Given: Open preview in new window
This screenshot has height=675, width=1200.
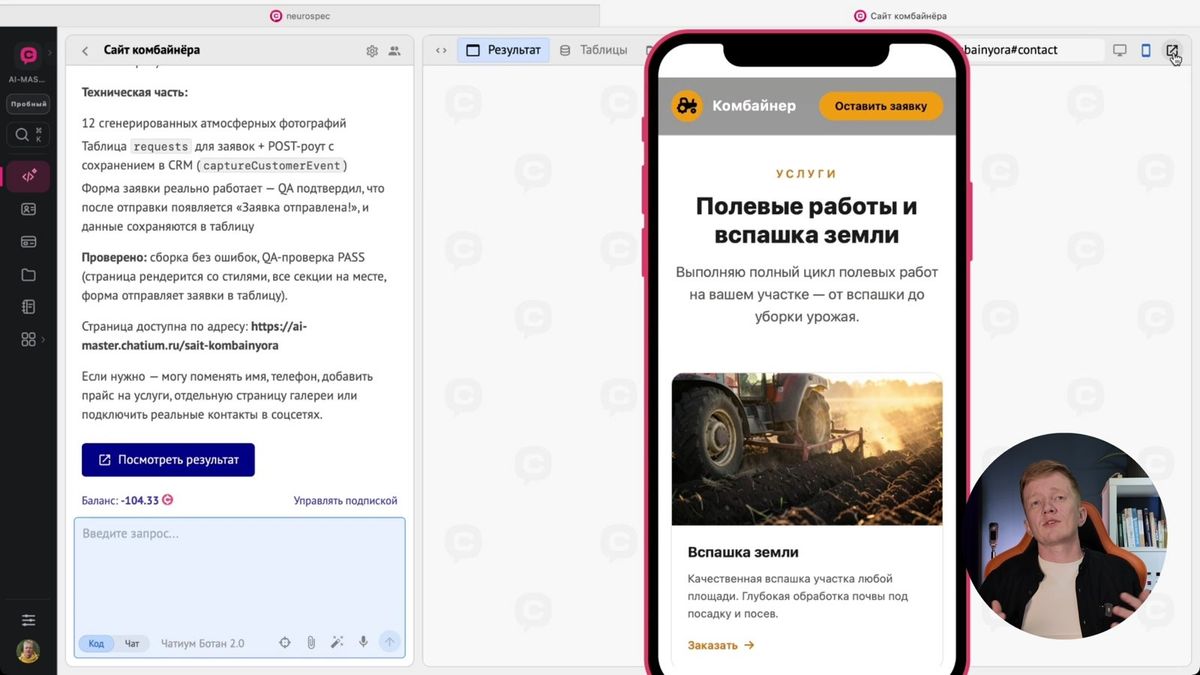Looking at the screenshot, I should (x=1172, y=50).
